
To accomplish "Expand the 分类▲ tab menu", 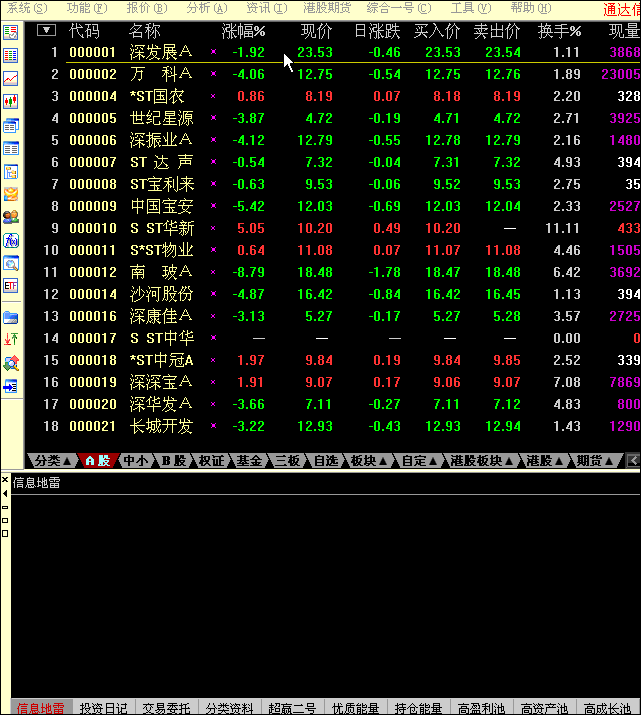I will (x=53, y=461).
